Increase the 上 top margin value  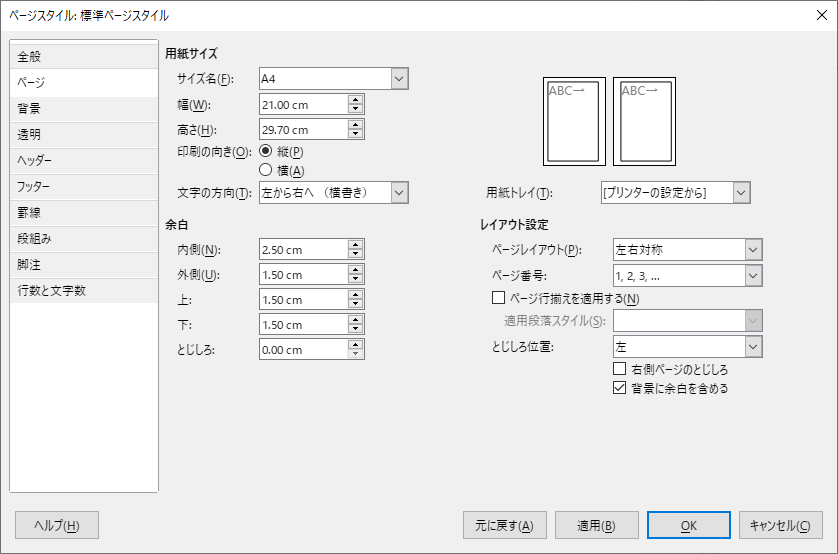[355, 295]
